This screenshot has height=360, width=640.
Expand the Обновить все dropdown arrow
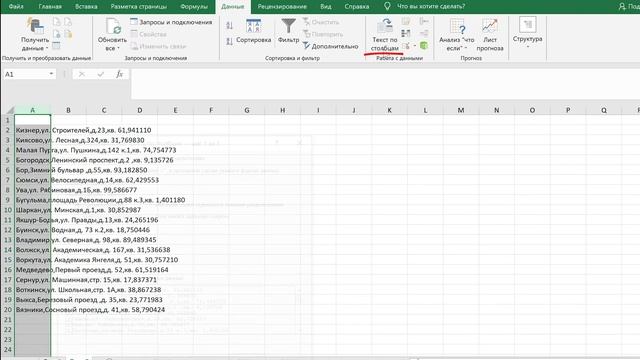(x=118, y=48)
